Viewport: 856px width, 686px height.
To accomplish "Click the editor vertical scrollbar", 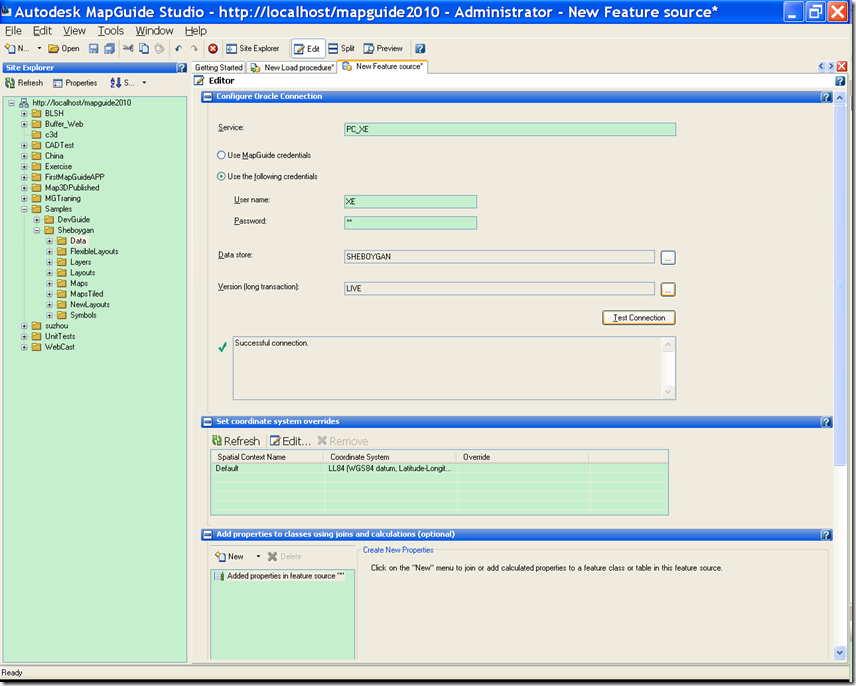I will [x=840, y=284].
